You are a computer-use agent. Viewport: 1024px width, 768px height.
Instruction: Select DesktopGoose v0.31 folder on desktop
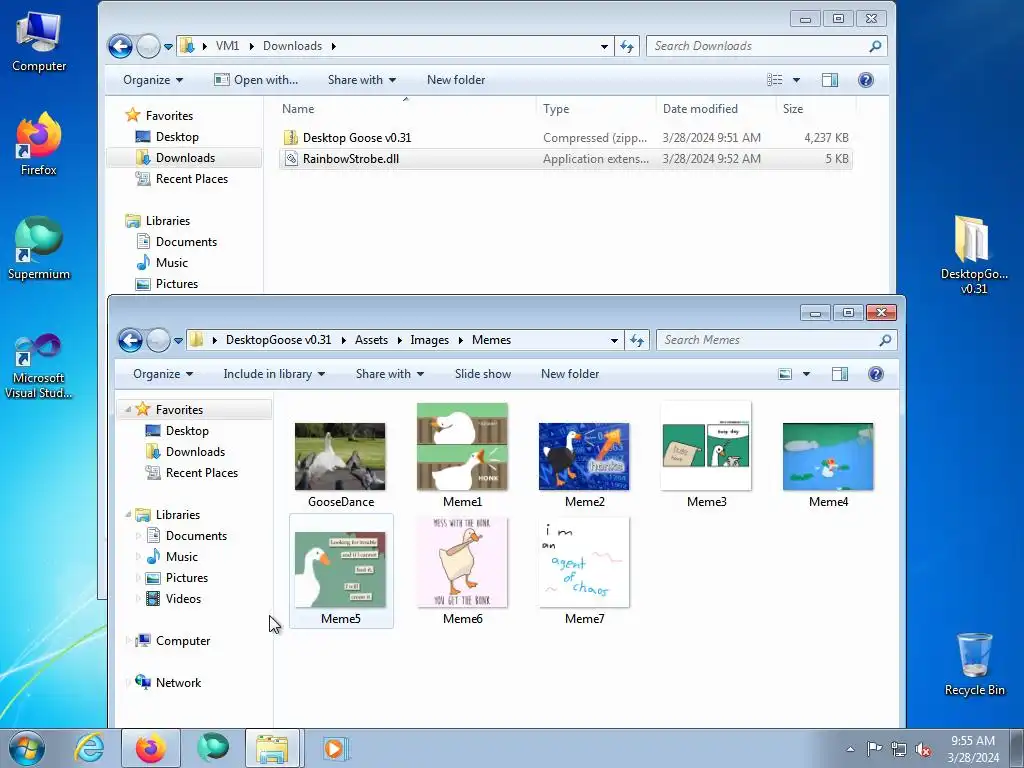(x=974, y=255)
